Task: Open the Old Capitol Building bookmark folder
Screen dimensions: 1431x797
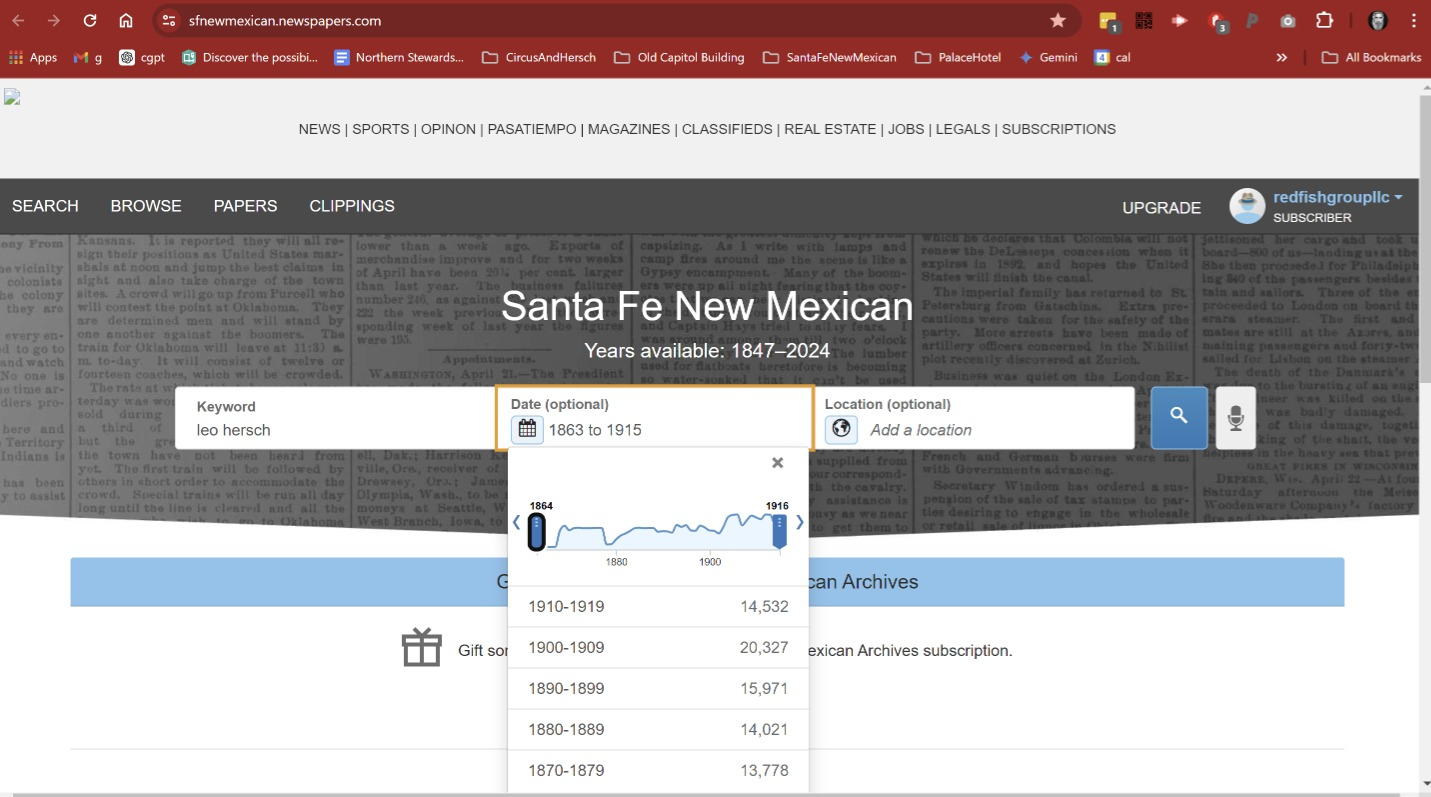Action: click(x=679, y=57)
